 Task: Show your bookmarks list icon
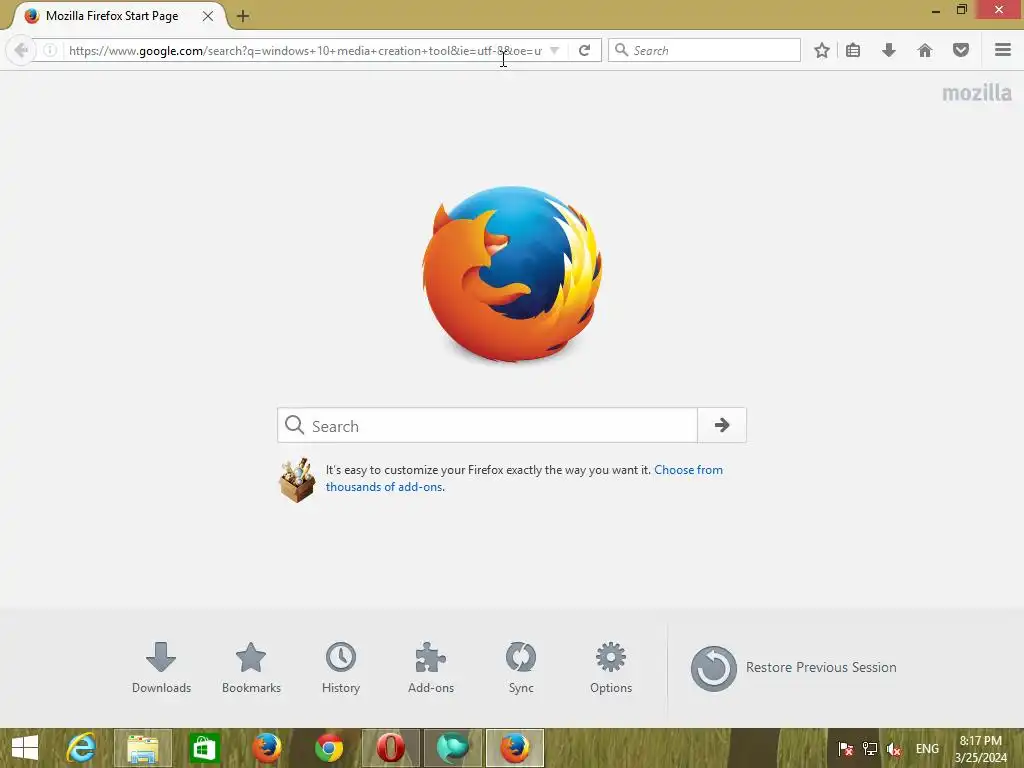click(x=853, y=50)
